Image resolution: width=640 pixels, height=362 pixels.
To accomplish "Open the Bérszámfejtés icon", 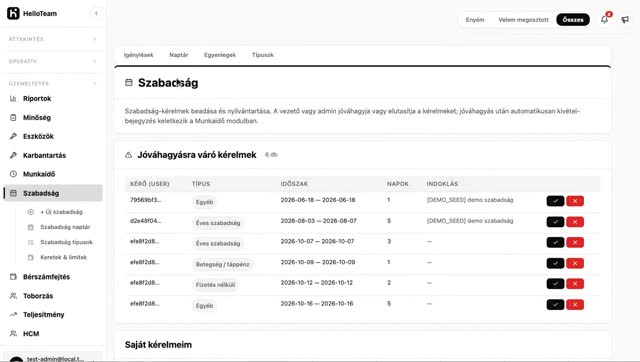I will click(13, 277).
